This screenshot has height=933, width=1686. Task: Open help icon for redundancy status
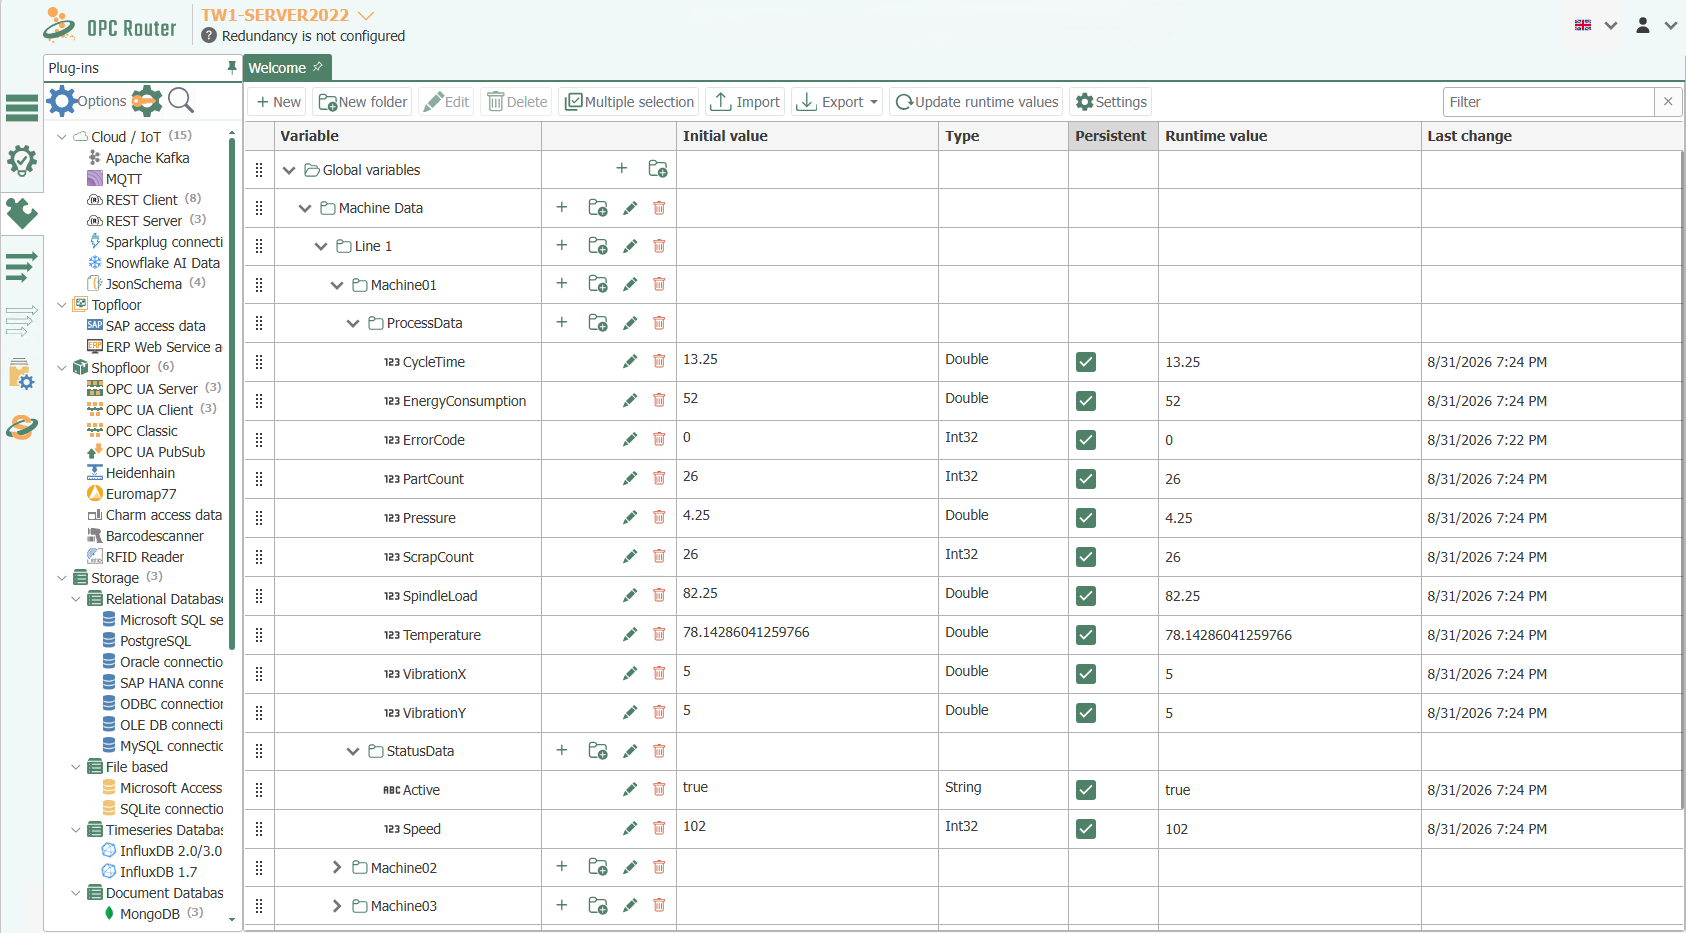[209, 35]
